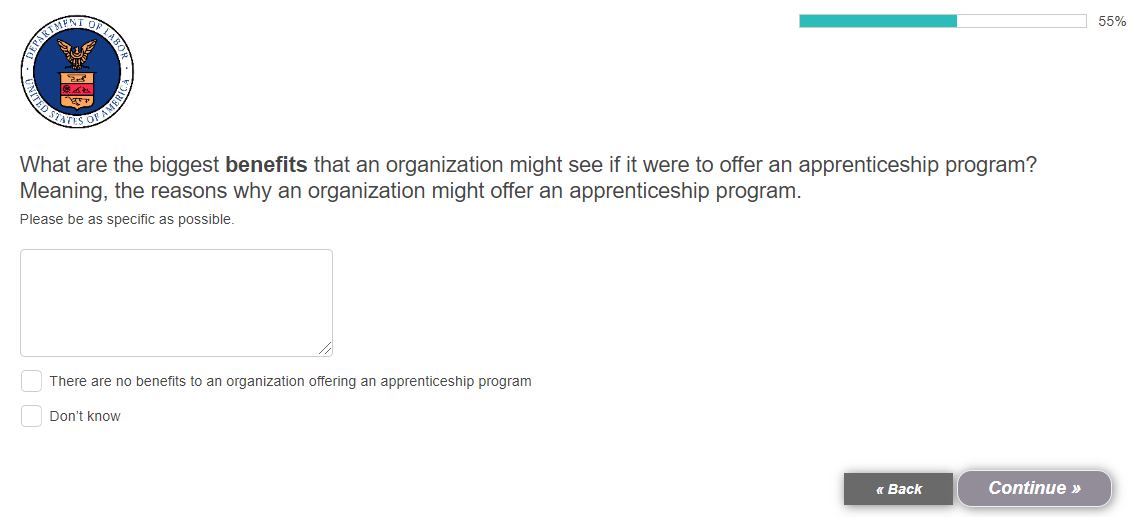Proceed with the Continue button
This screenshot has height=517, width=1144.
tap(1035, 488)
